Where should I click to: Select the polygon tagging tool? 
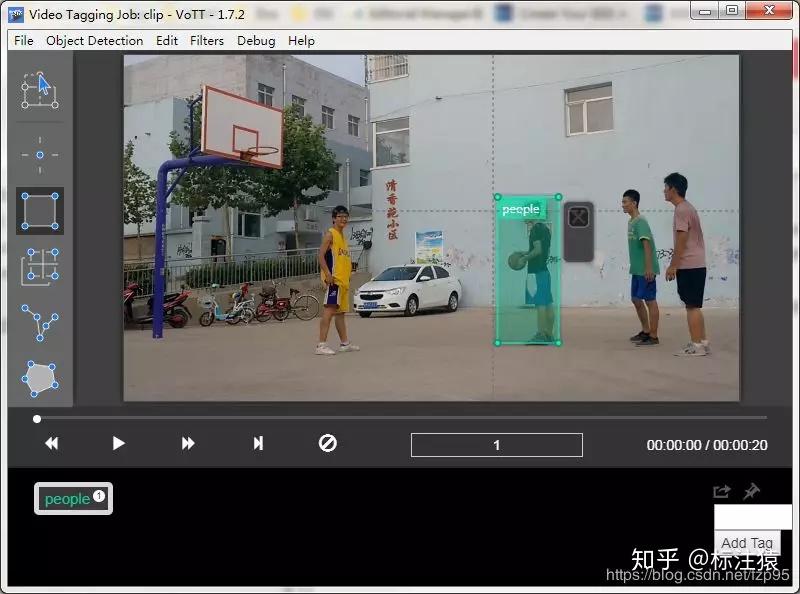(x=40, y=378)
